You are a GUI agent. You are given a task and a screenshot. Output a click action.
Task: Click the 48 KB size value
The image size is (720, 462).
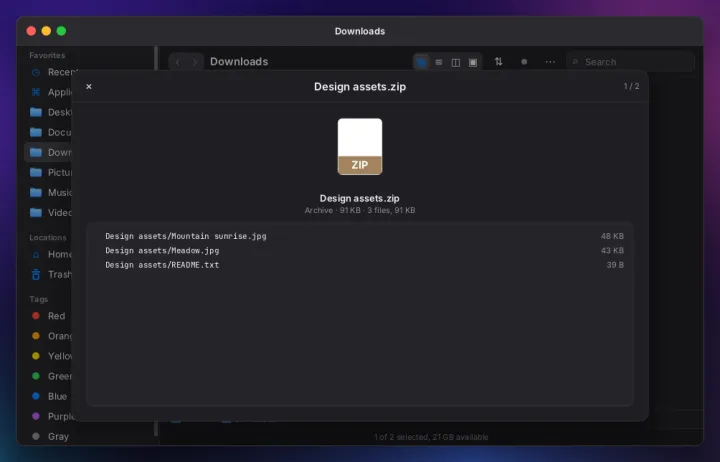[612, 236]
